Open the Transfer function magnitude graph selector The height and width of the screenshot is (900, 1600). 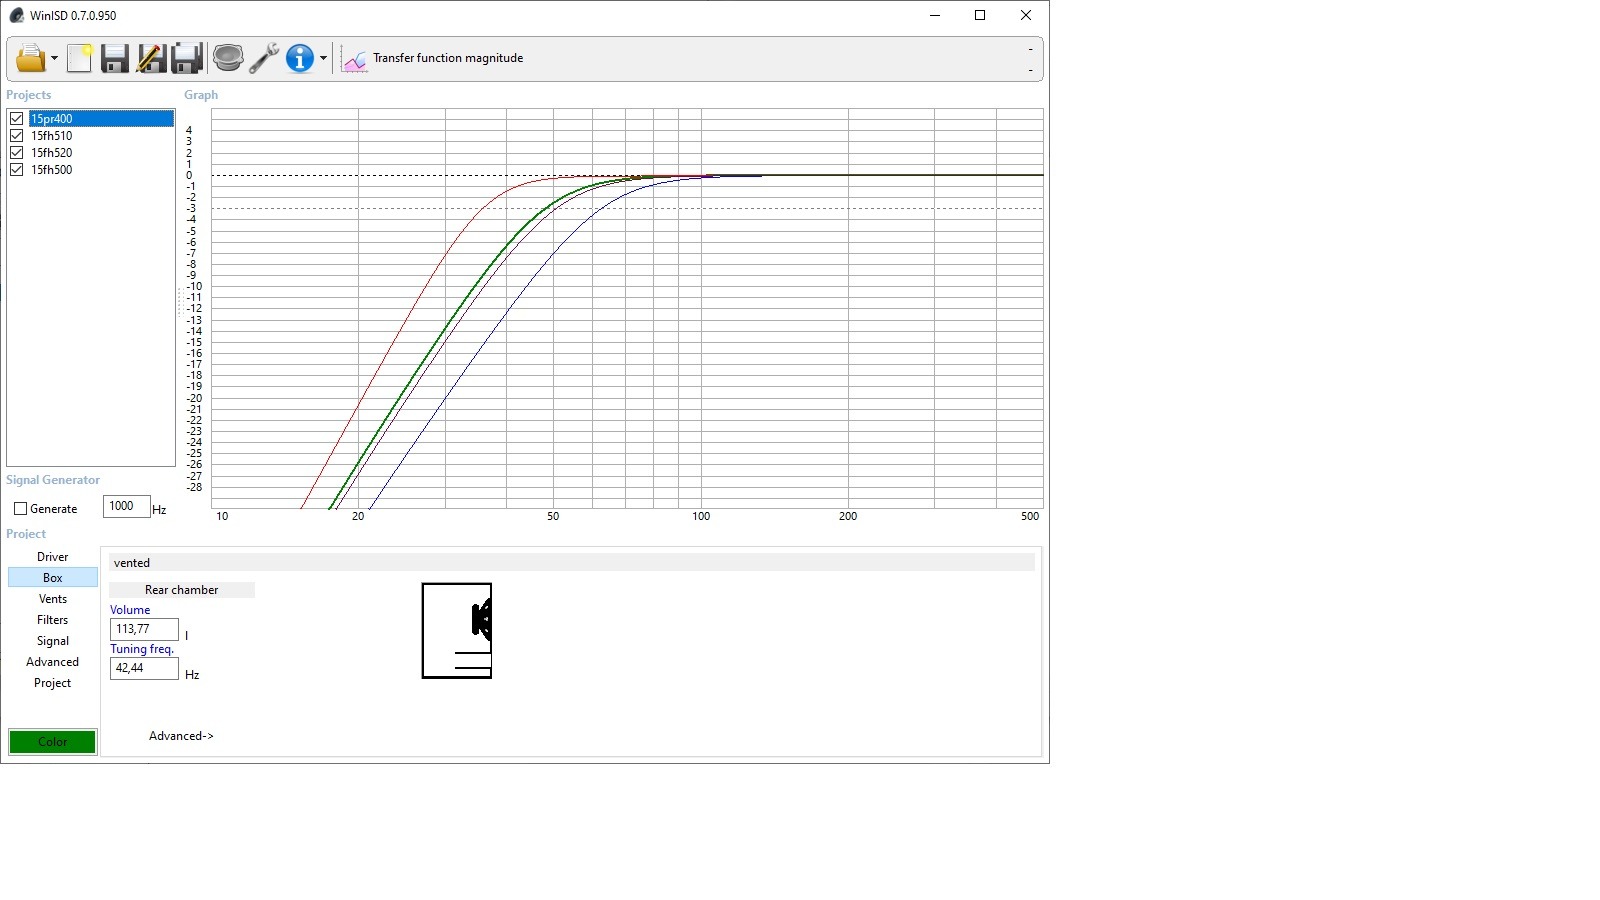[x=448, y=58]
